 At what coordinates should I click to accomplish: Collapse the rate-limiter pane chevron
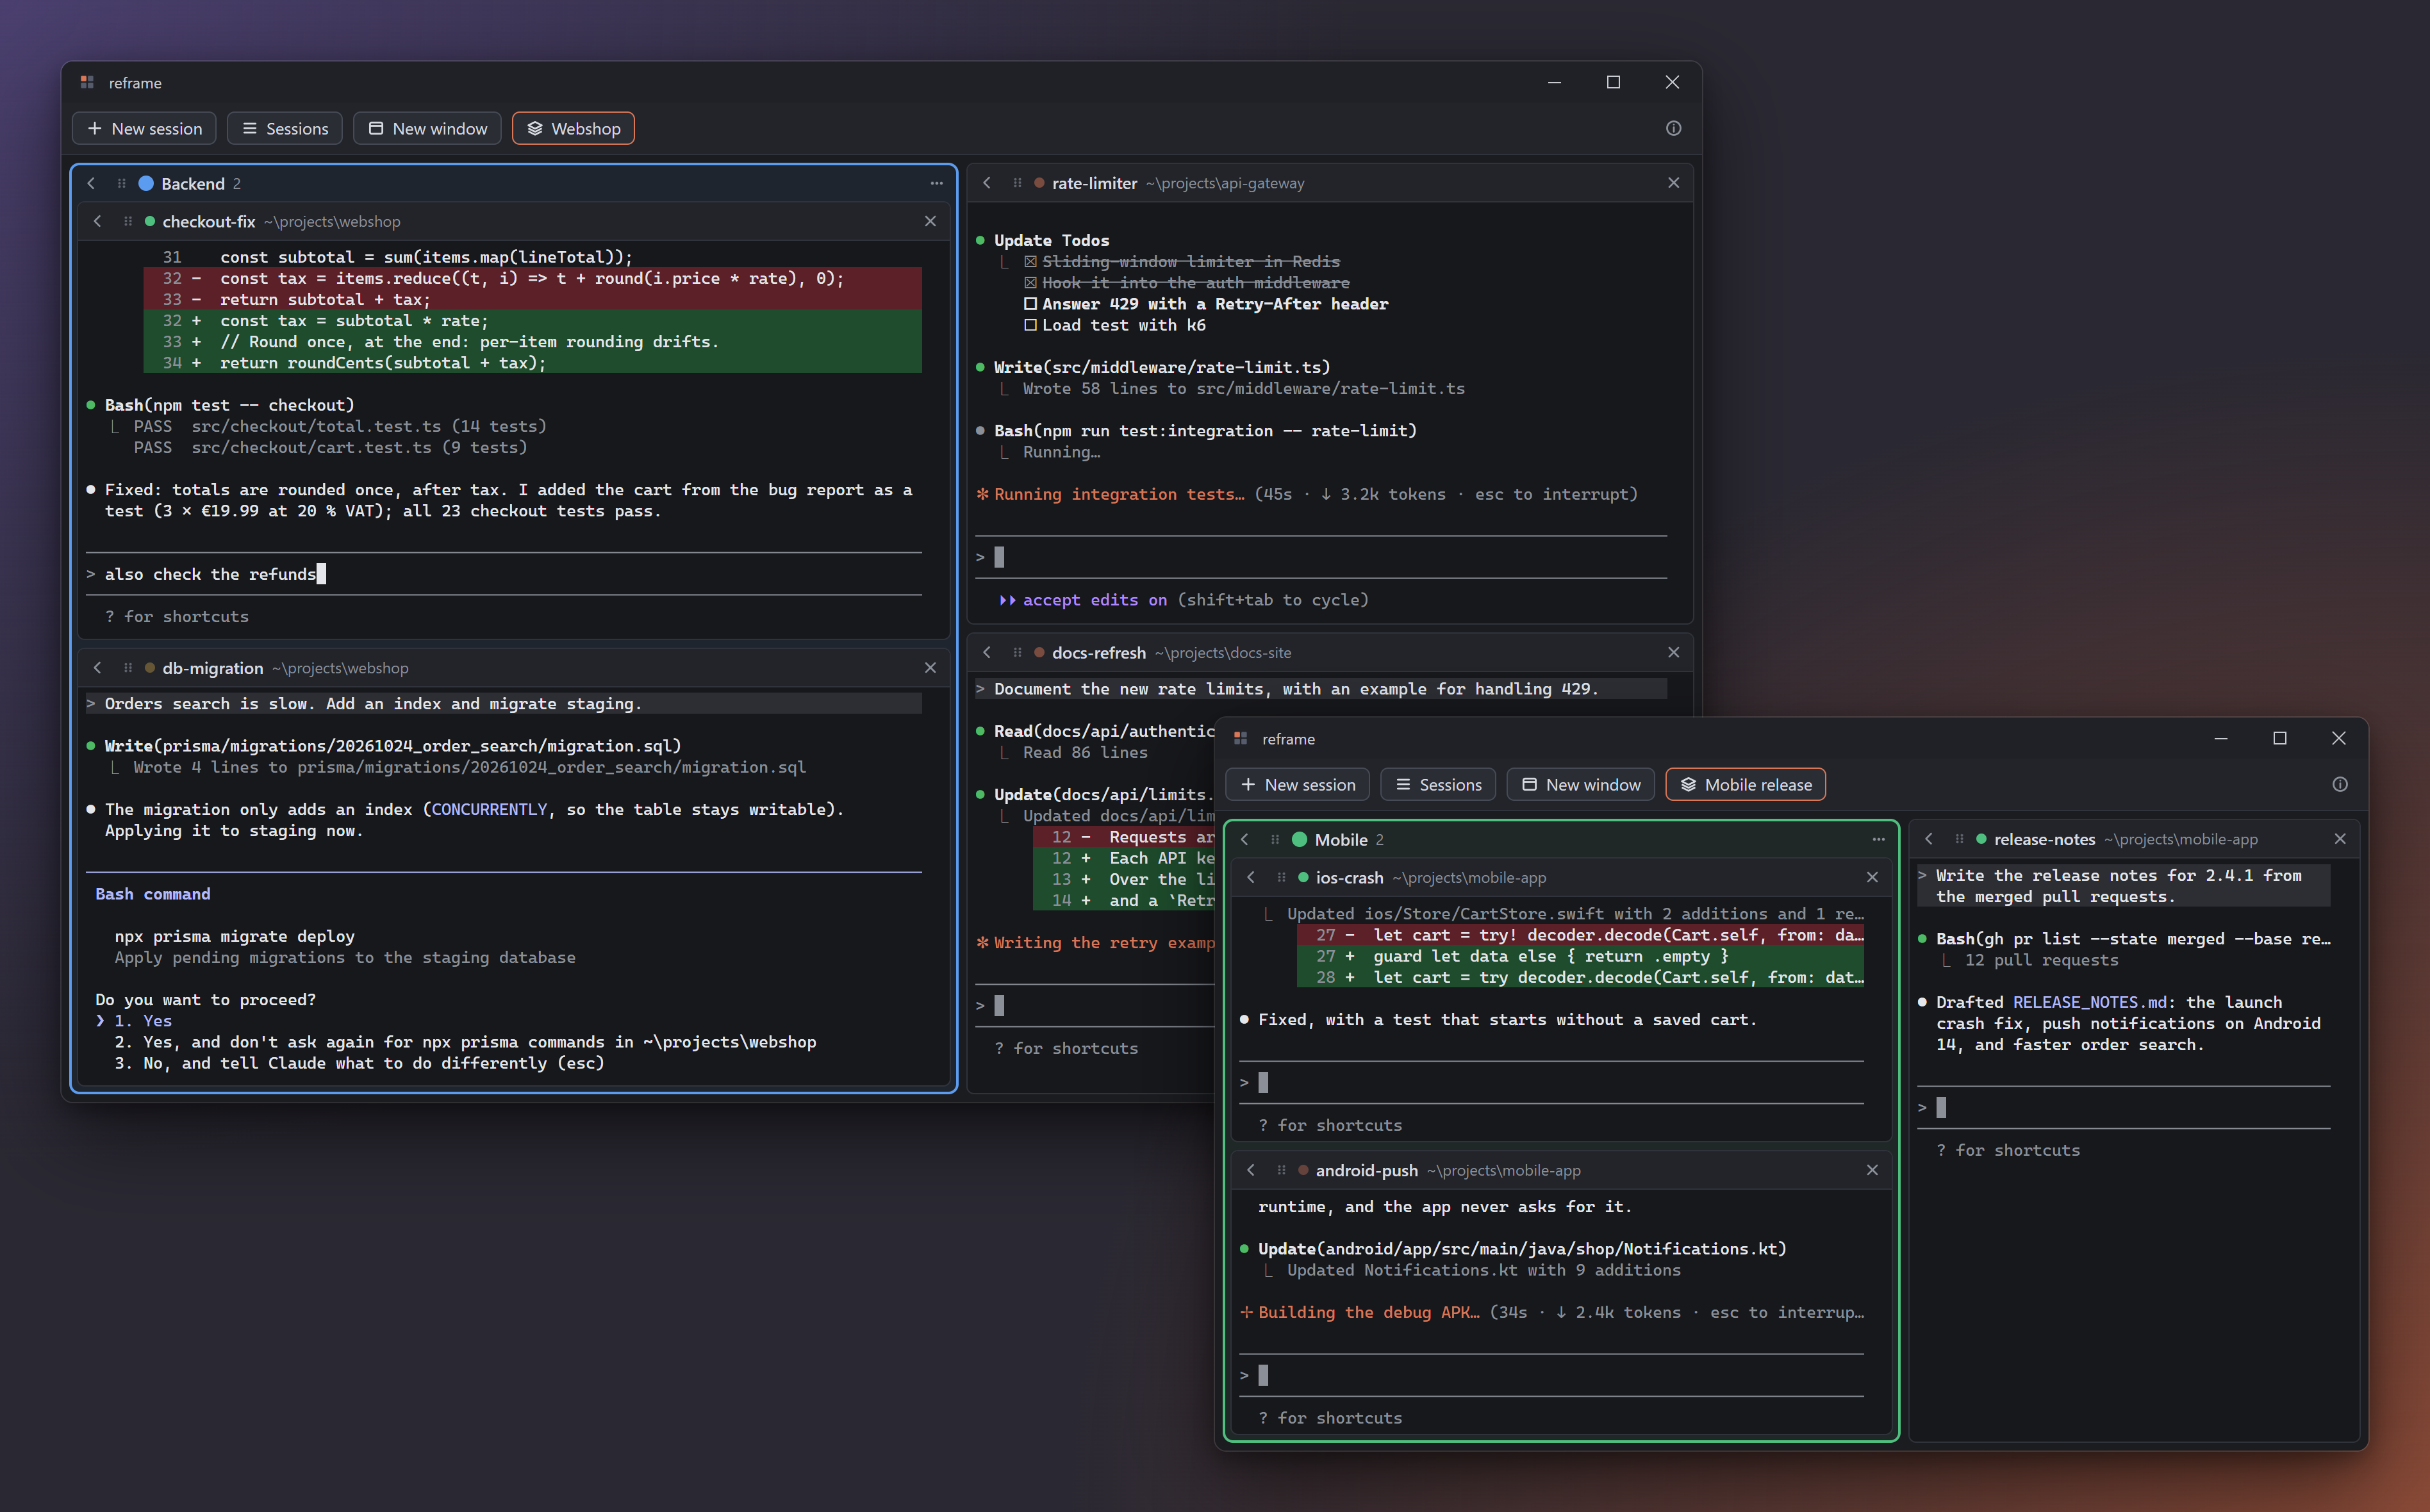[987, 182]
